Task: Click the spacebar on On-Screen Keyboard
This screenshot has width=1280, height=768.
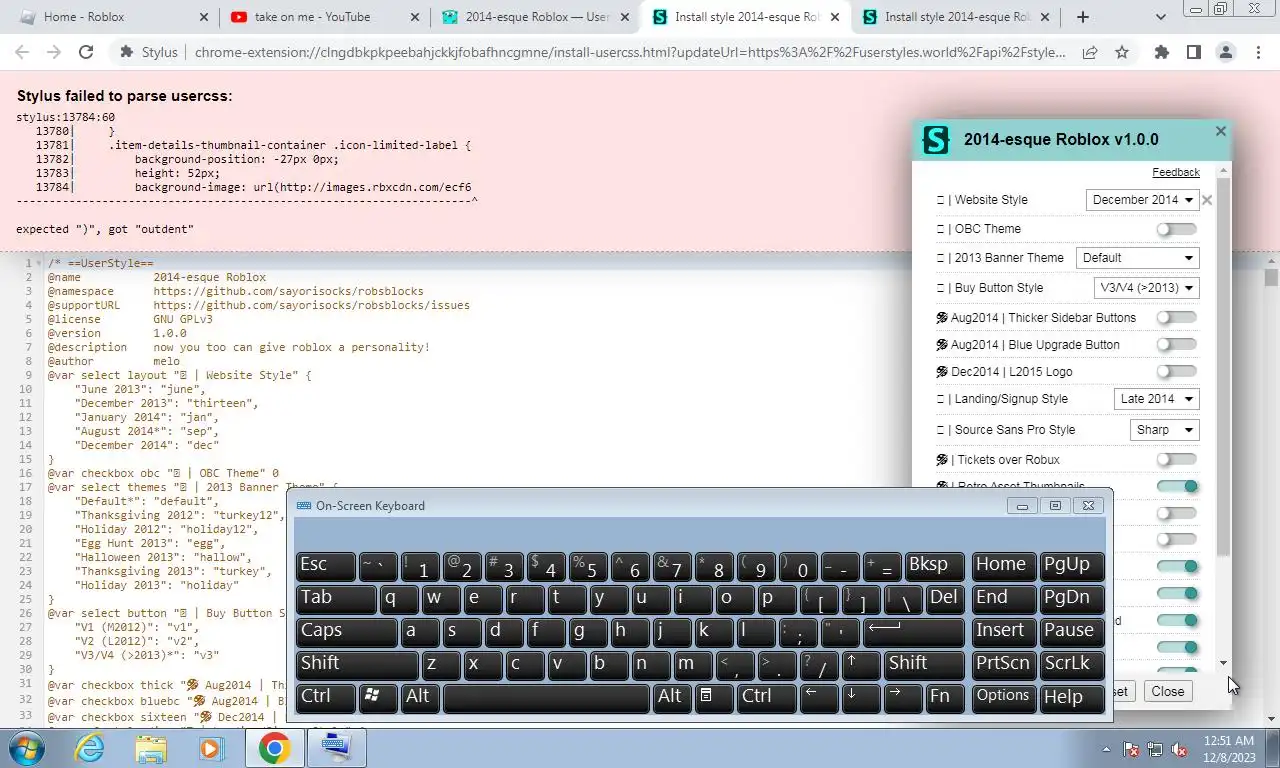Action: [546, 696]
